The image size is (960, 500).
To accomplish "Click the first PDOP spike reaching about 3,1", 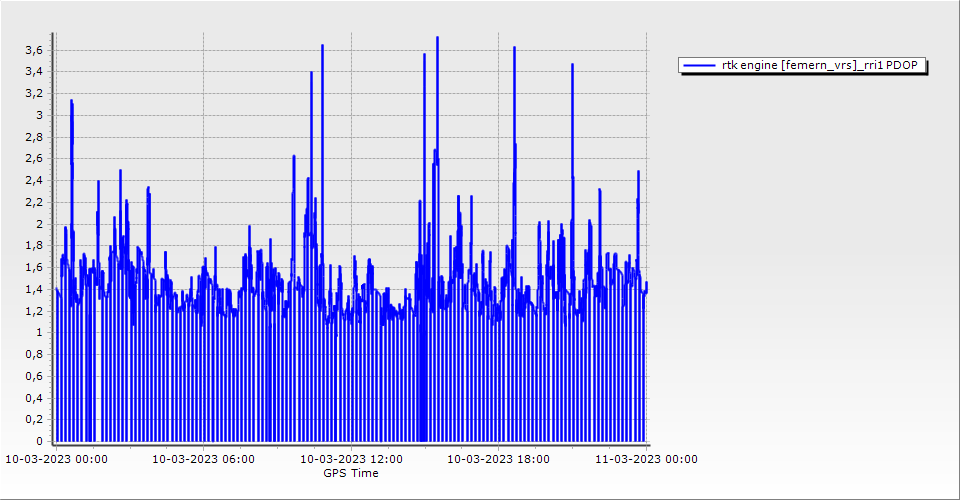I will [x=71, y=103].
